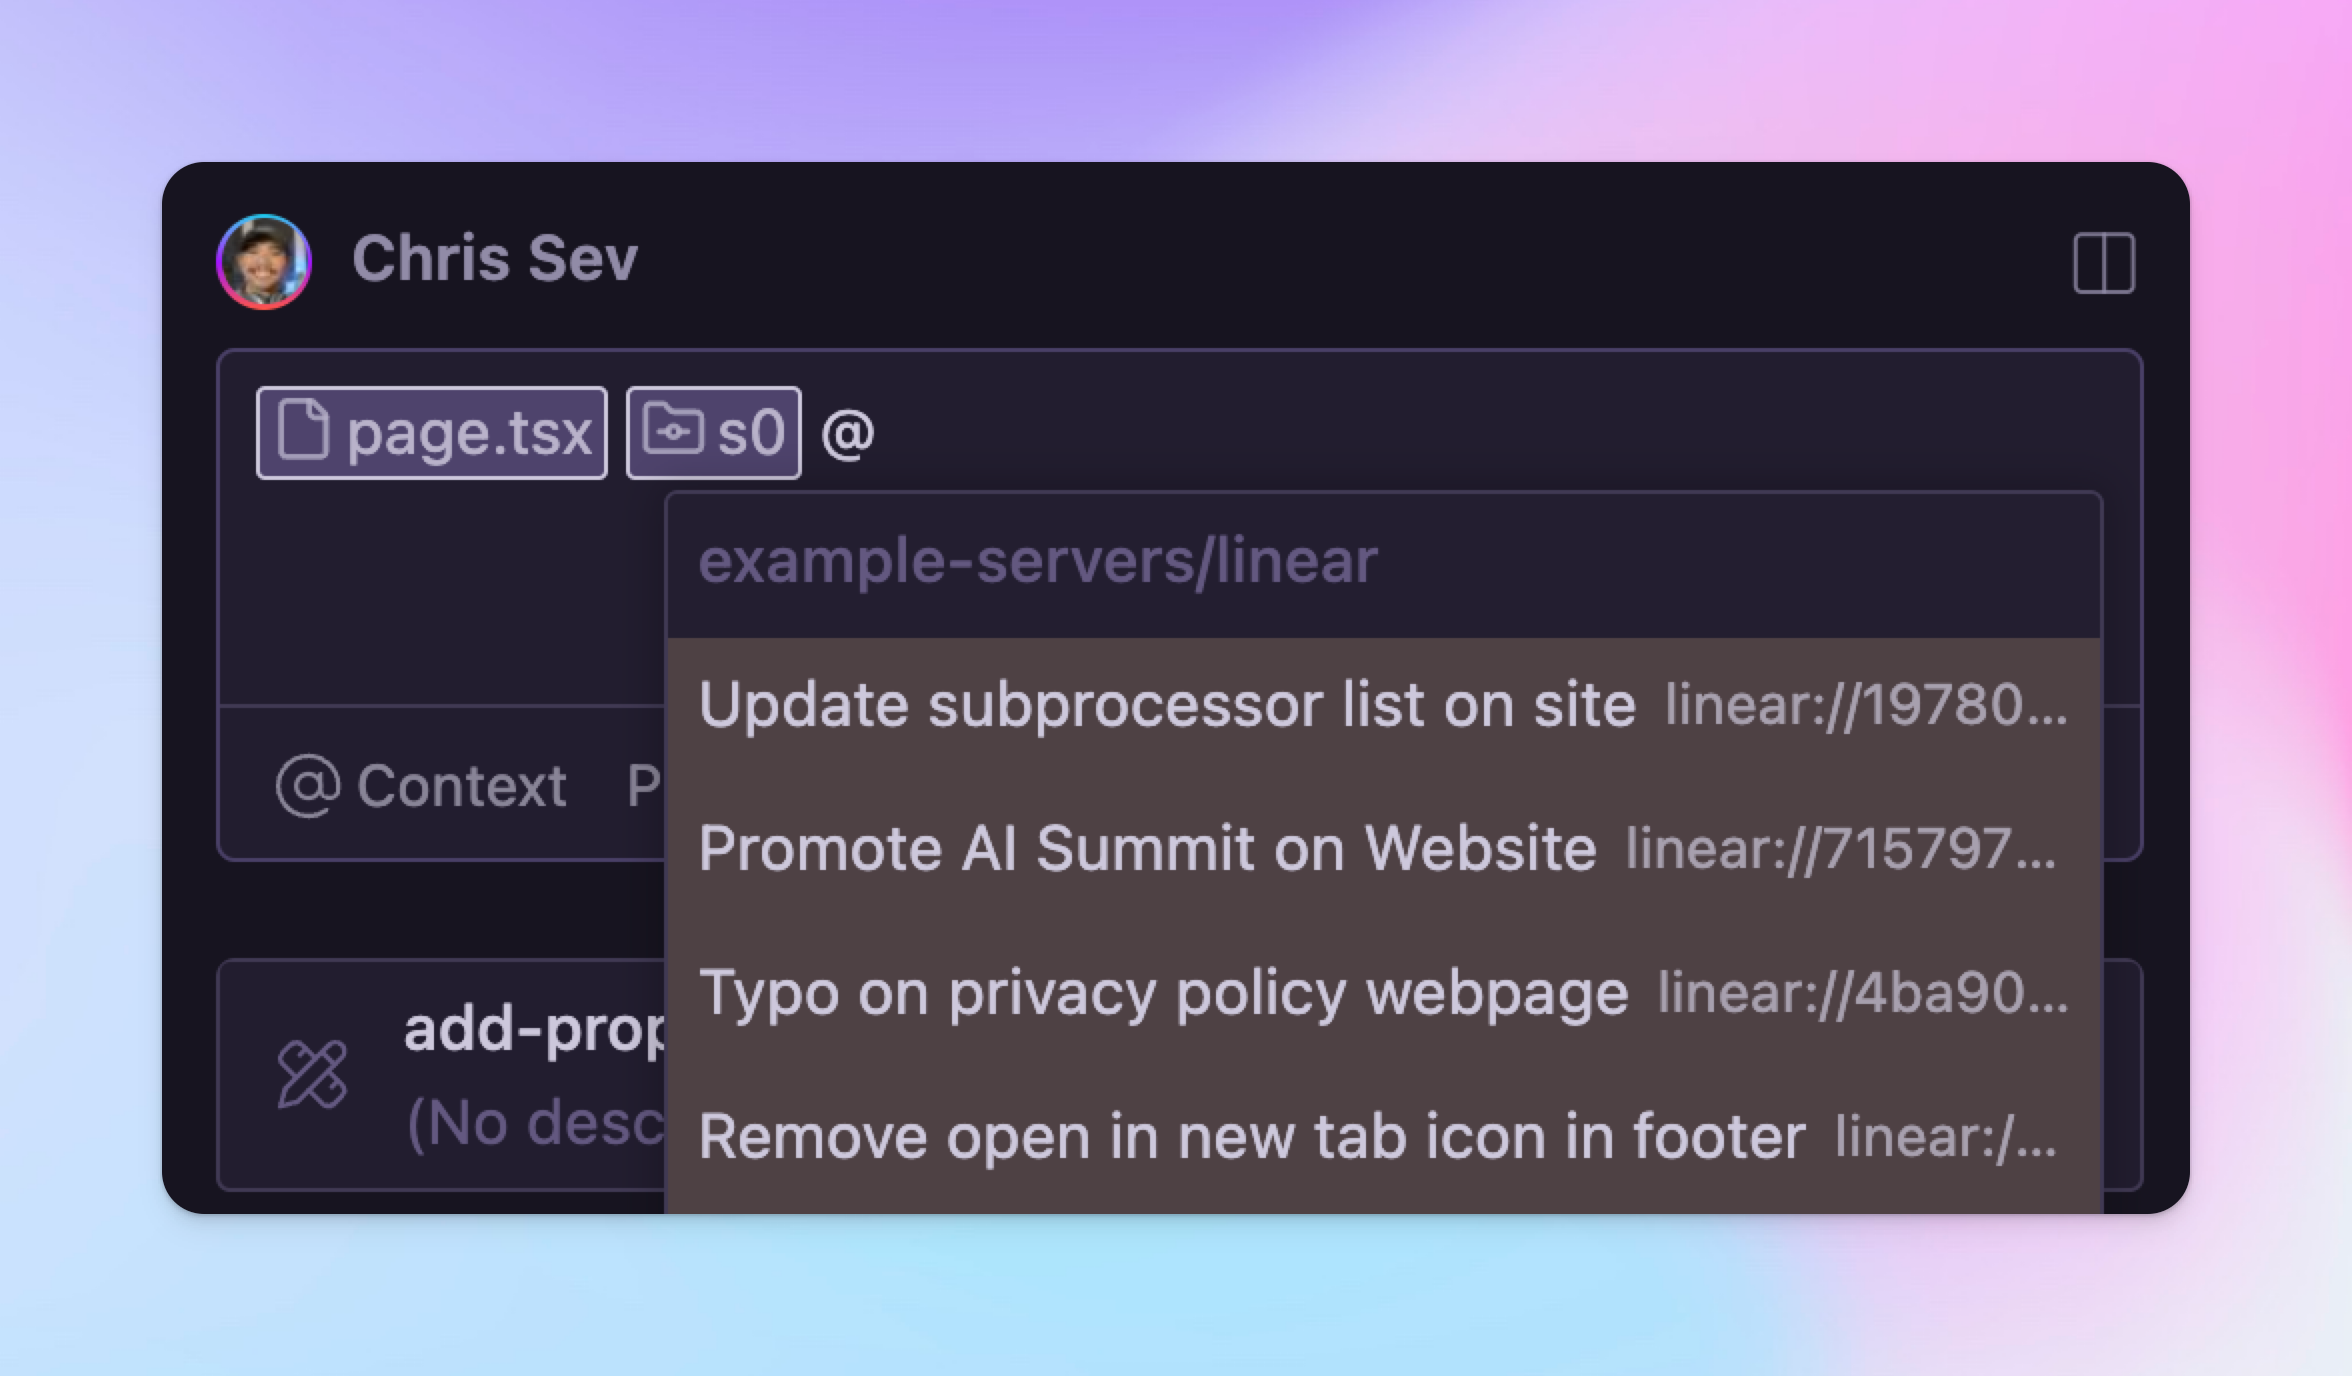
Task: Click the Chris Sev name label
Action: point(495,259)
